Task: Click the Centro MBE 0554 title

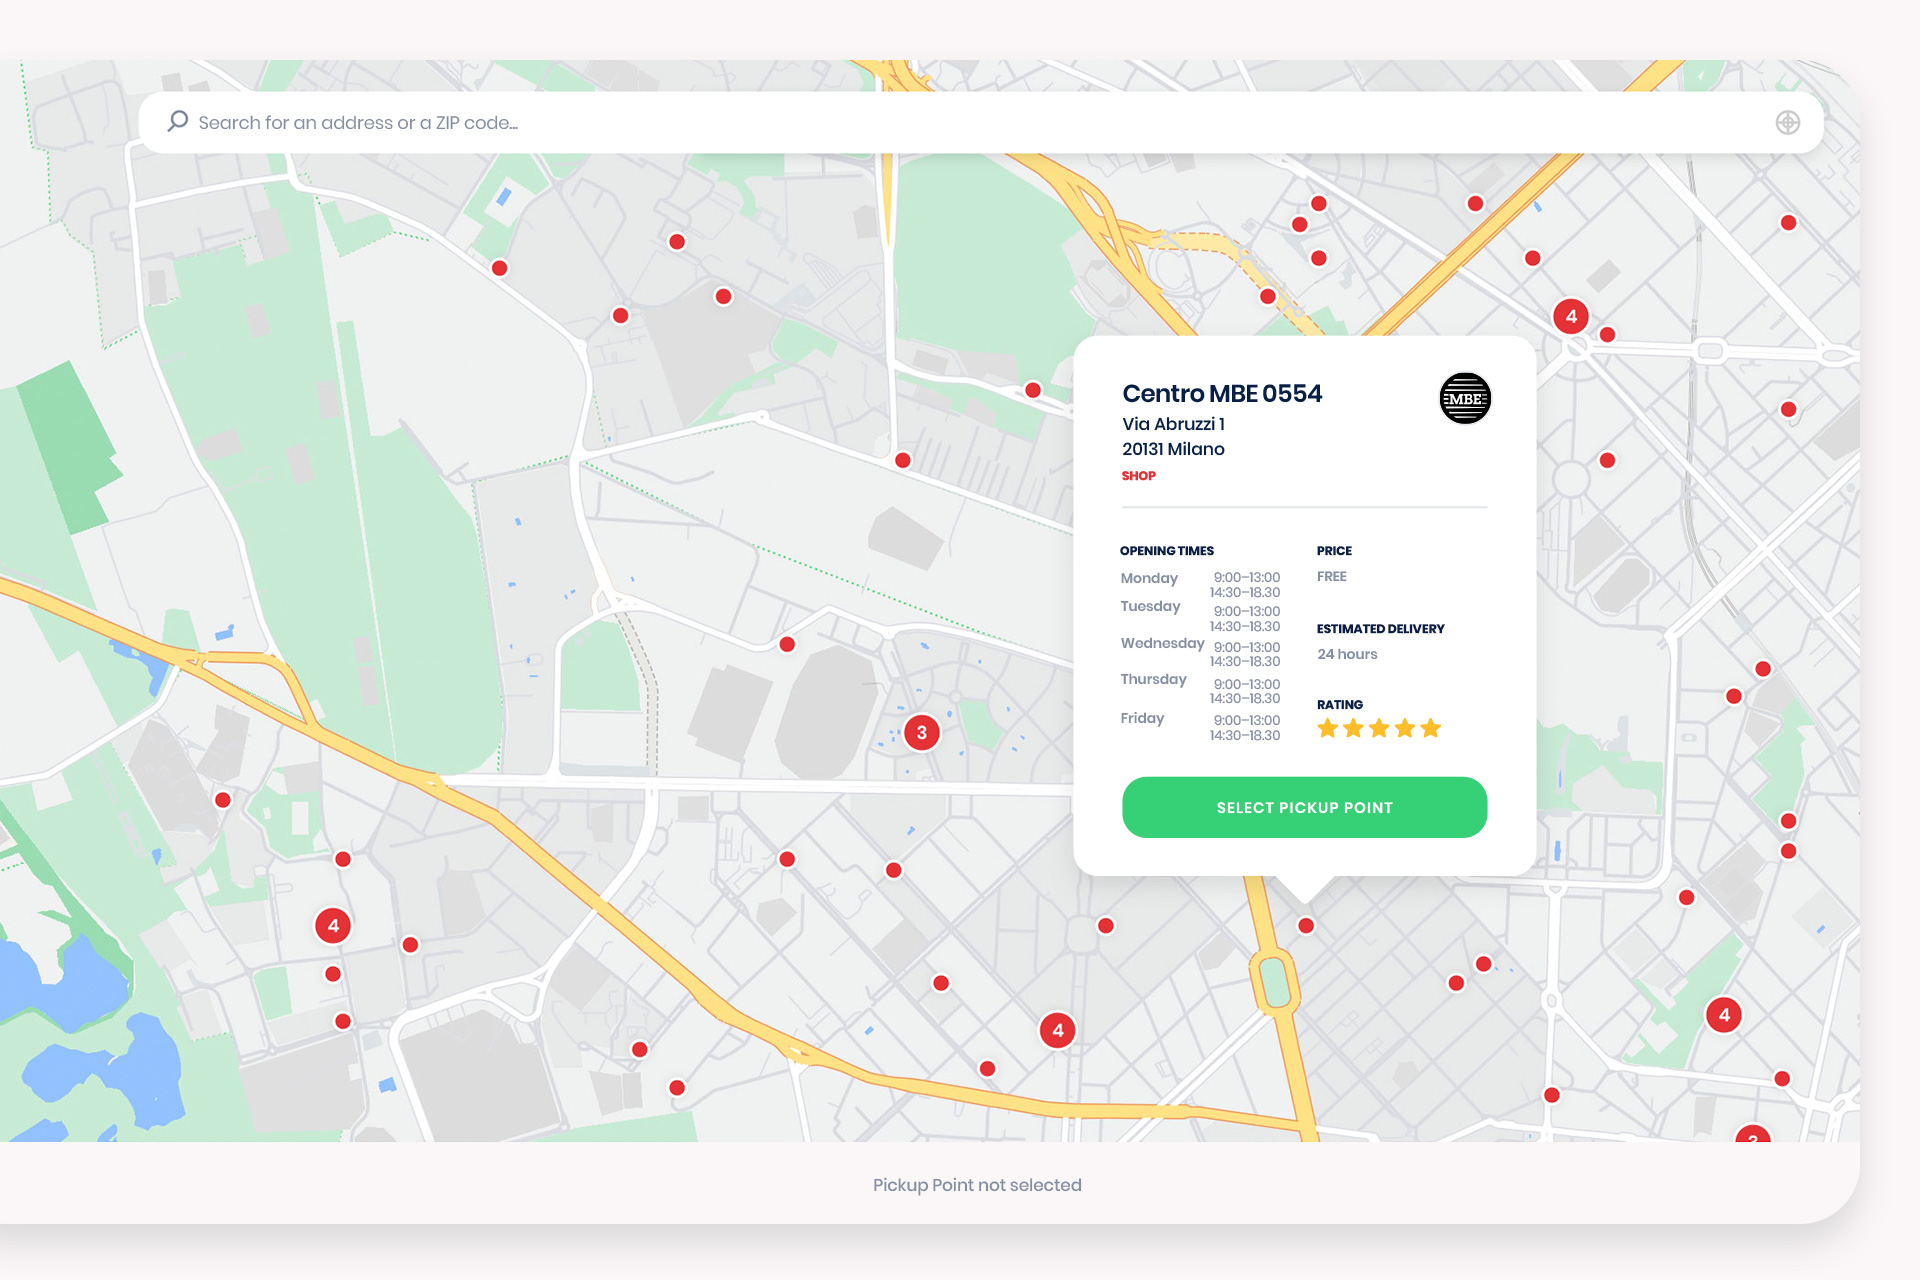Action: point(1221,394)
